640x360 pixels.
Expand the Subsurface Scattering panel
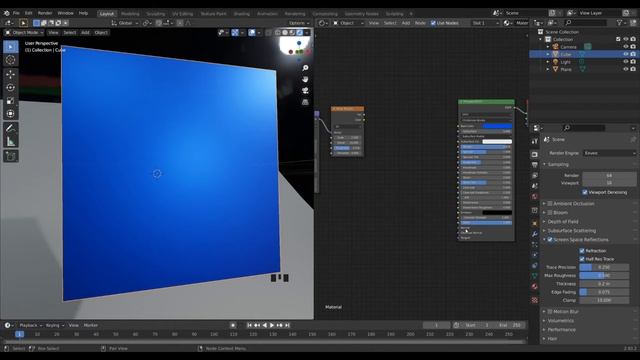pos(571,231)
